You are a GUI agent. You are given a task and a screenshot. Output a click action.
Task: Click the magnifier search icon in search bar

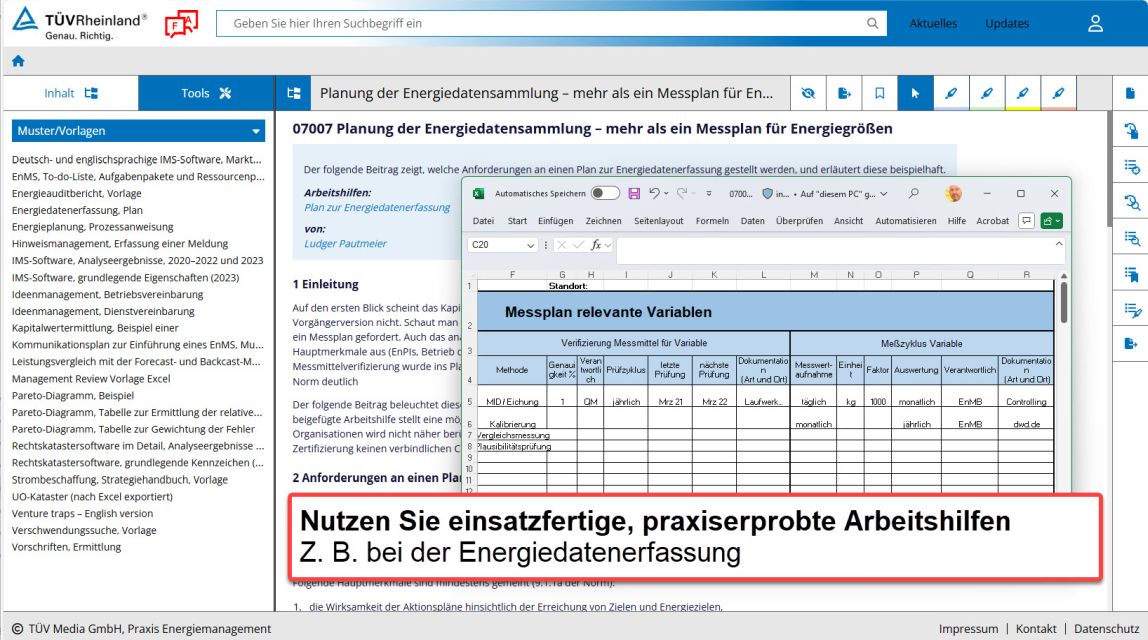pyautogui.click(x=872, y=24)
